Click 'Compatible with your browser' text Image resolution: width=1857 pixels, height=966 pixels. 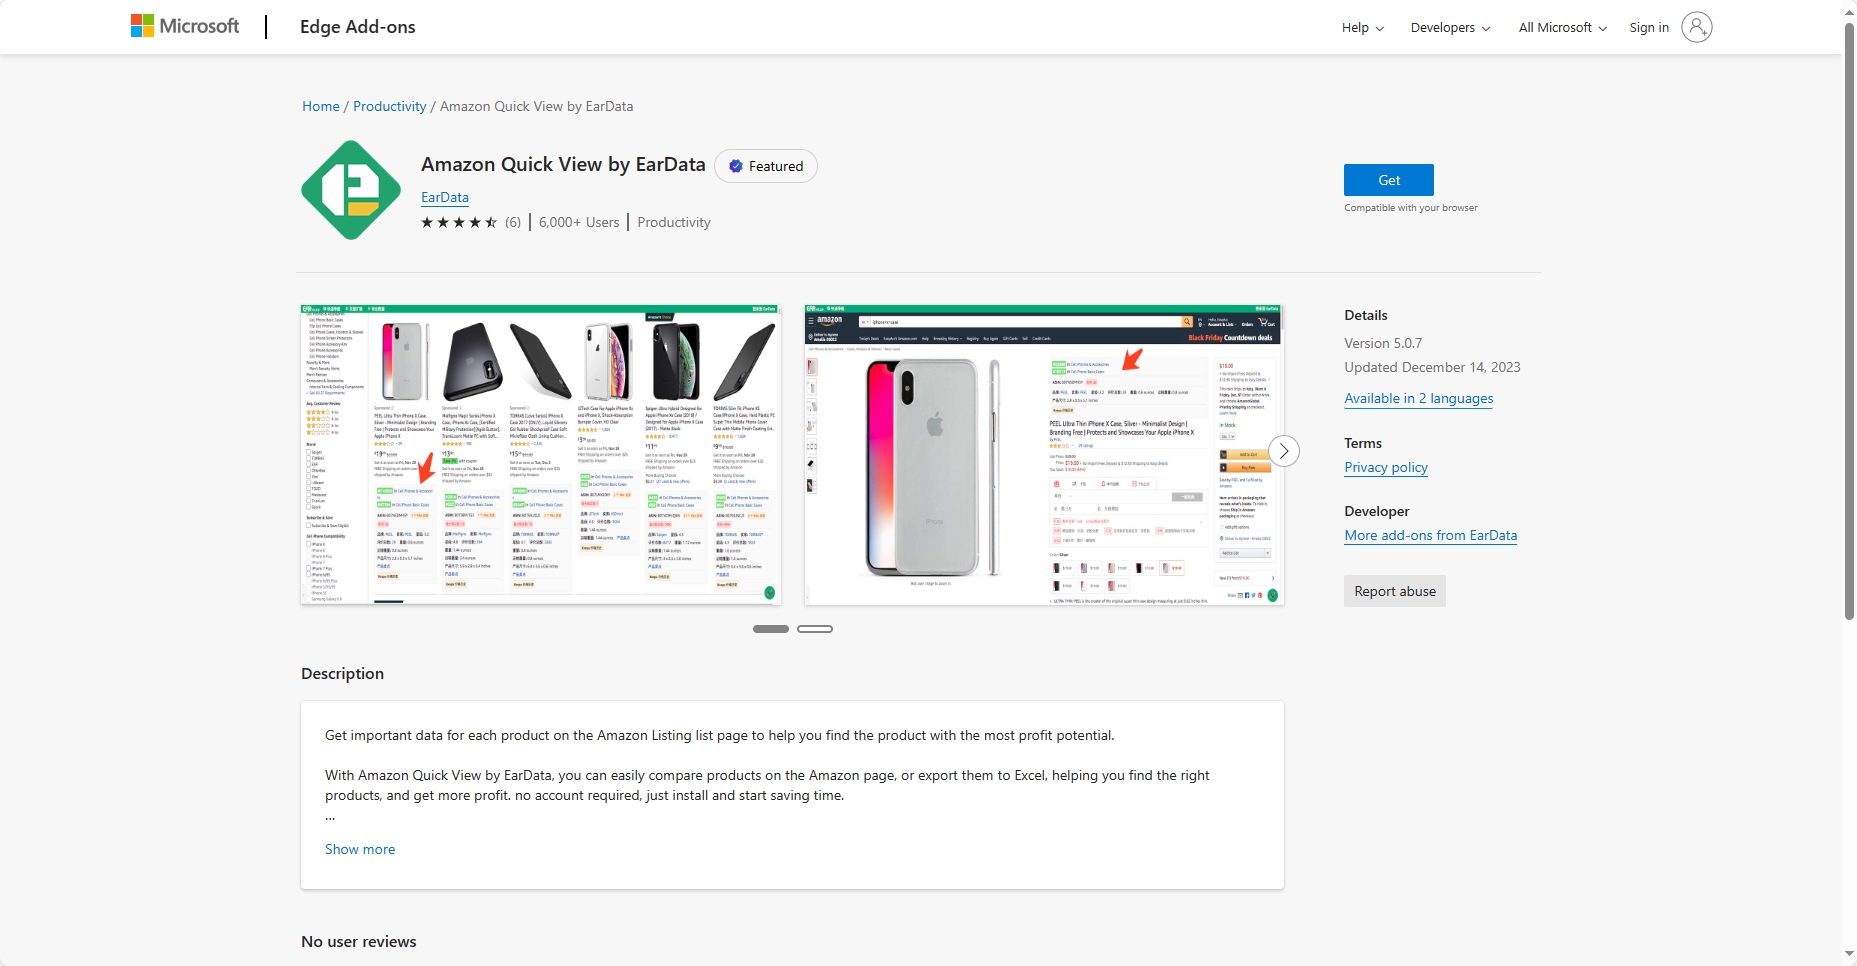point(1411,208)
